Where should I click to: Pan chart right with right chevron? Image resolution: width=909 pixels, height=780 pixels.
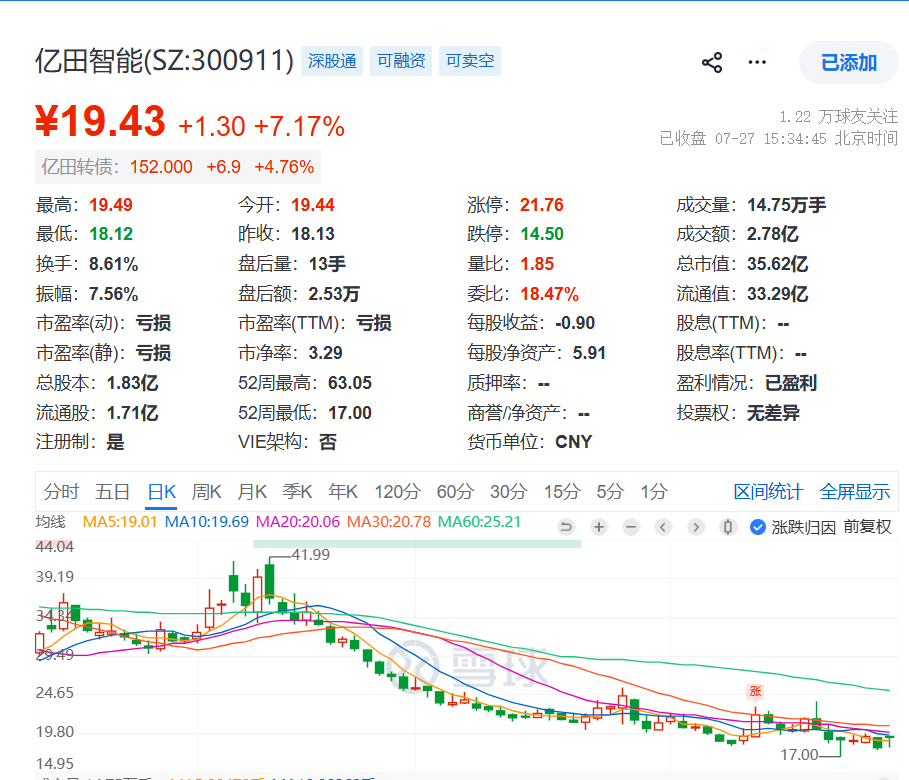pyautogui.click(x=696, y=527)
